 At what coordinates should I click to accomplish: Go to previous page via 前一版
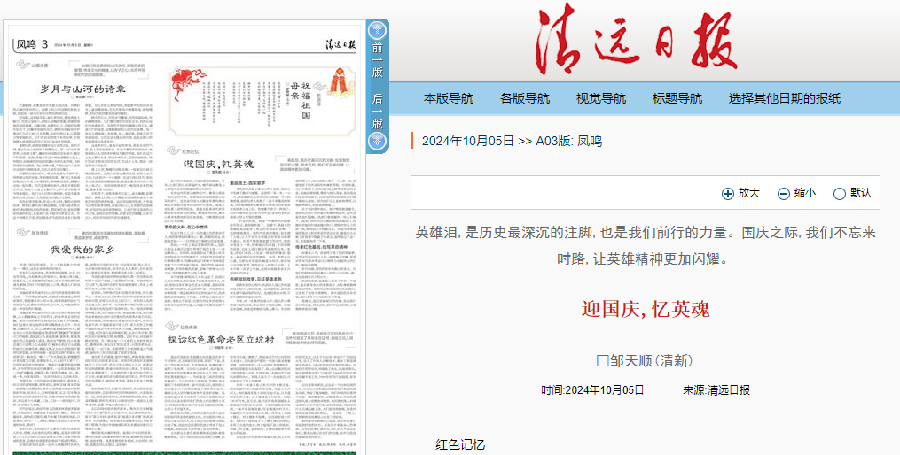coord(377,60)
